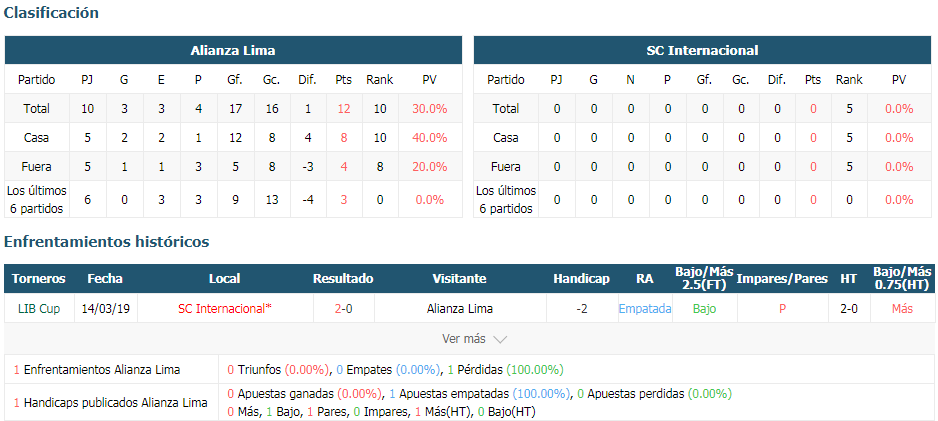
Task: Click the Impares/Pares column header
Action: [x=782, y=279]
